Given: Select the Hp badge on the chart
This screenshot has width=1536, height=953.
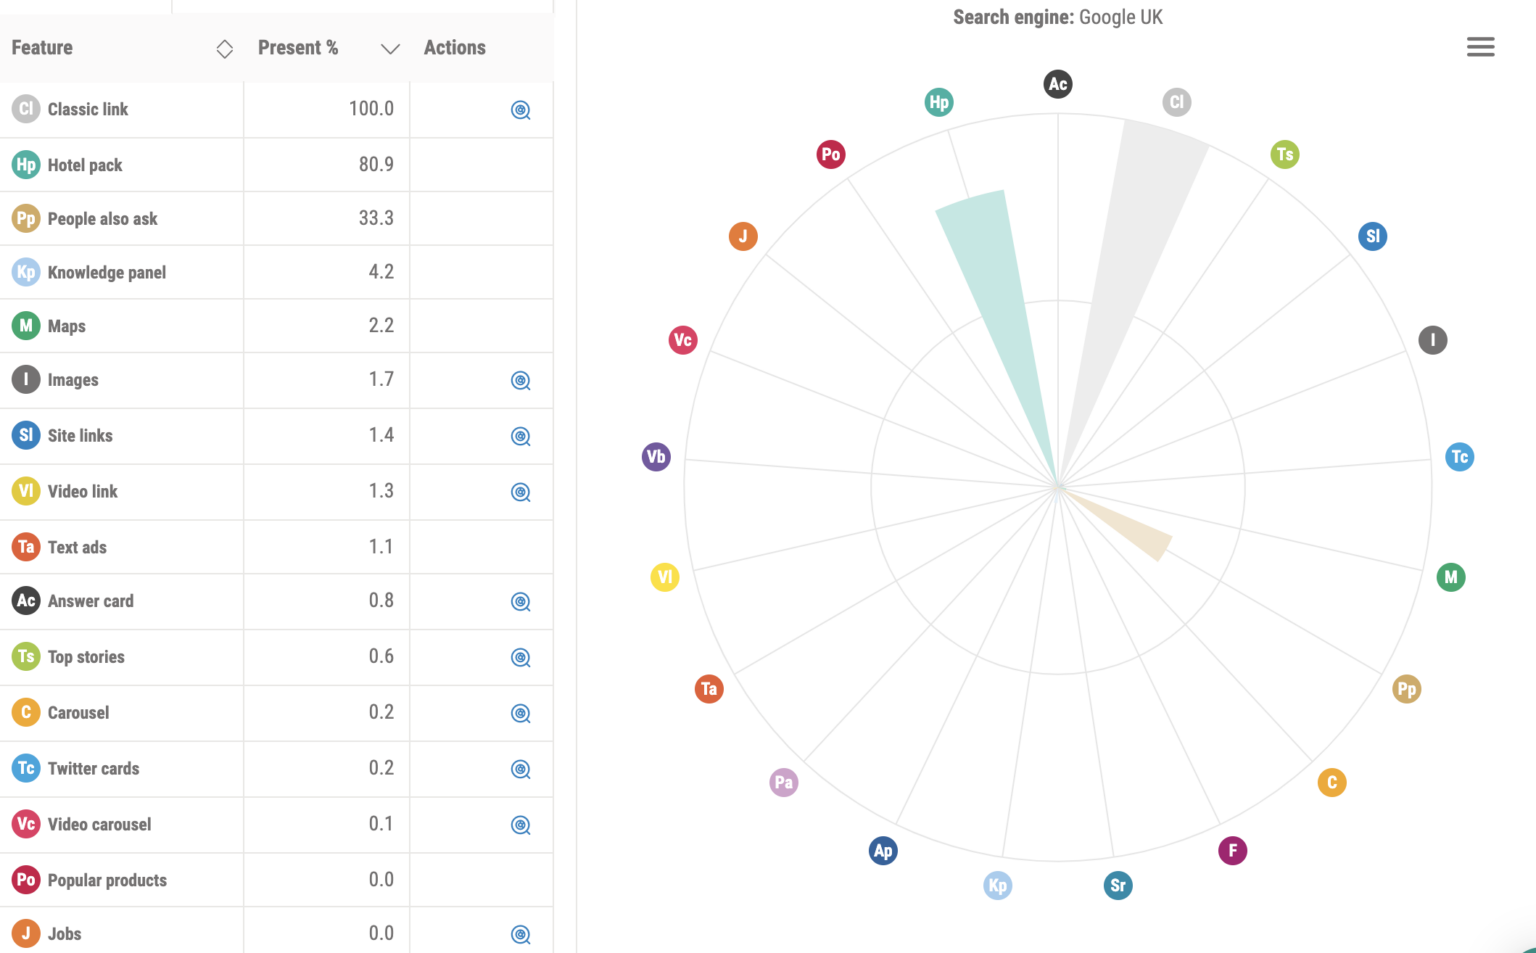Looking at the screenshot, I should pos(938,101).
